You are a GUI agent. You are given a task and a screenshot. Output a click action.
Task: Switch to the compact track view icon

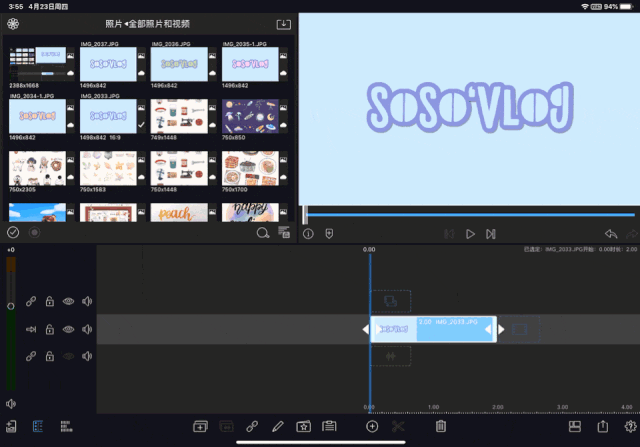67,427
